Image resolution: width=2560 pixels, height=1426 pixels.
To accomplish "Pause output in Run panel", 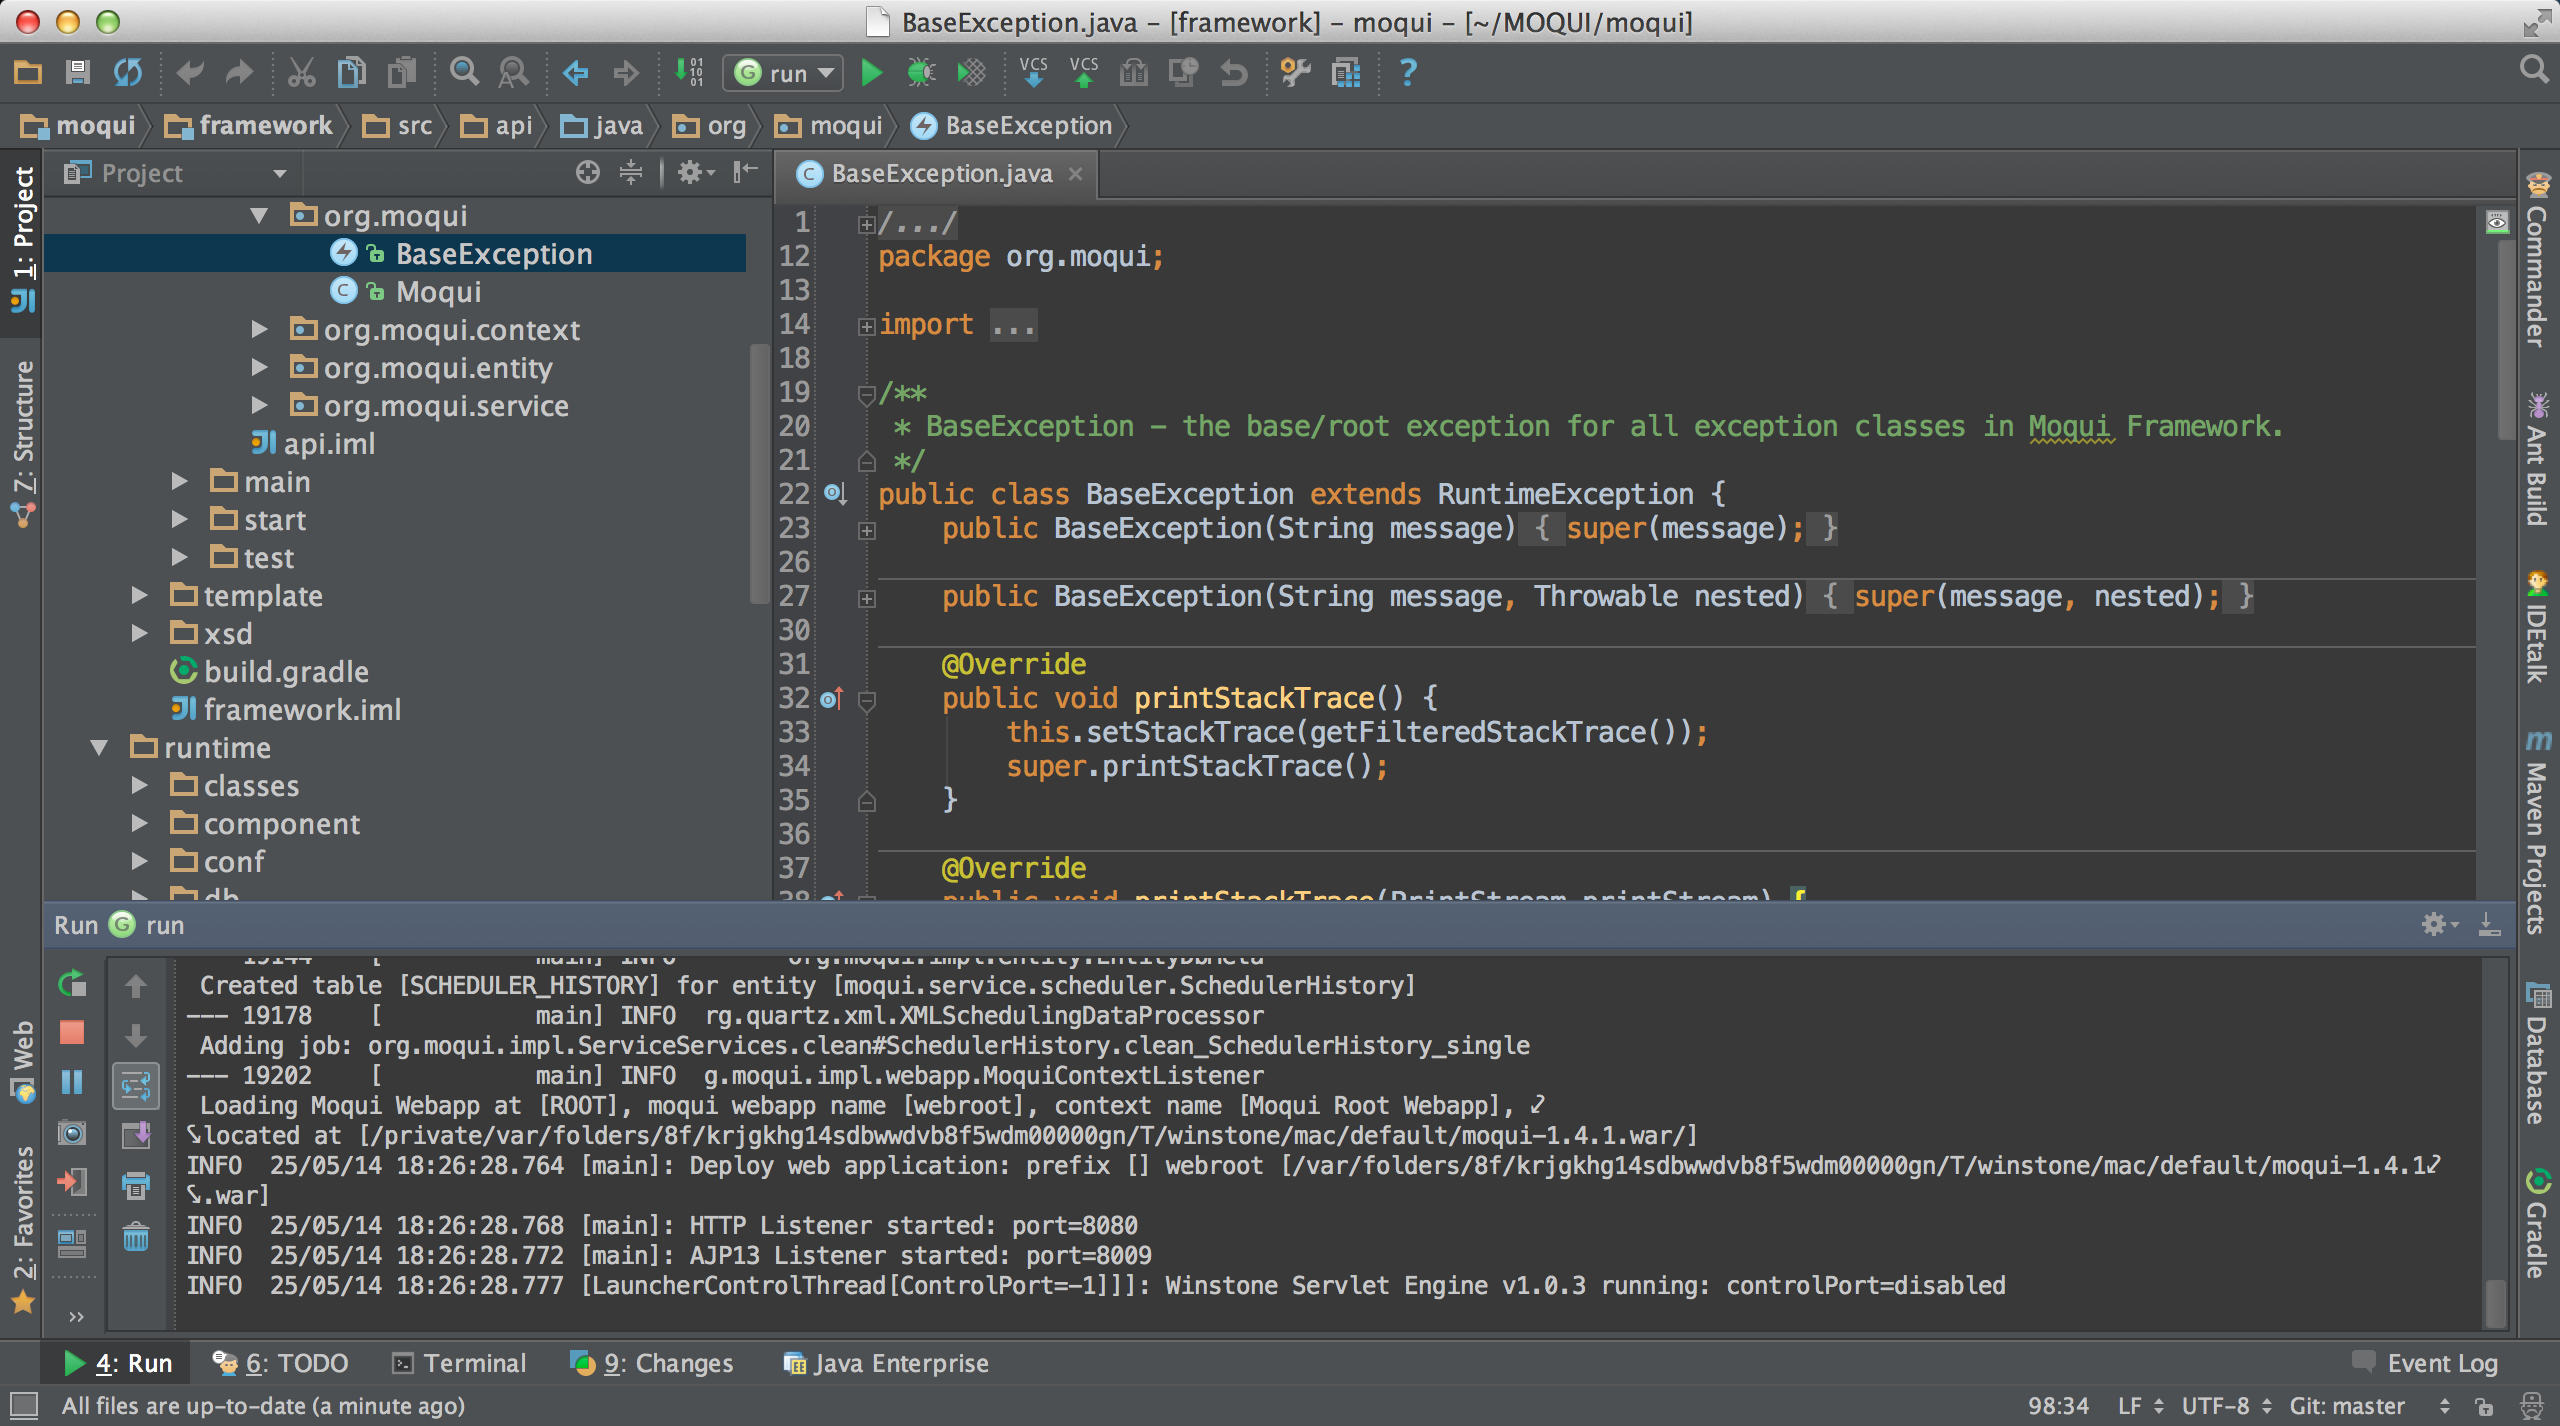I will (72, 1082).
